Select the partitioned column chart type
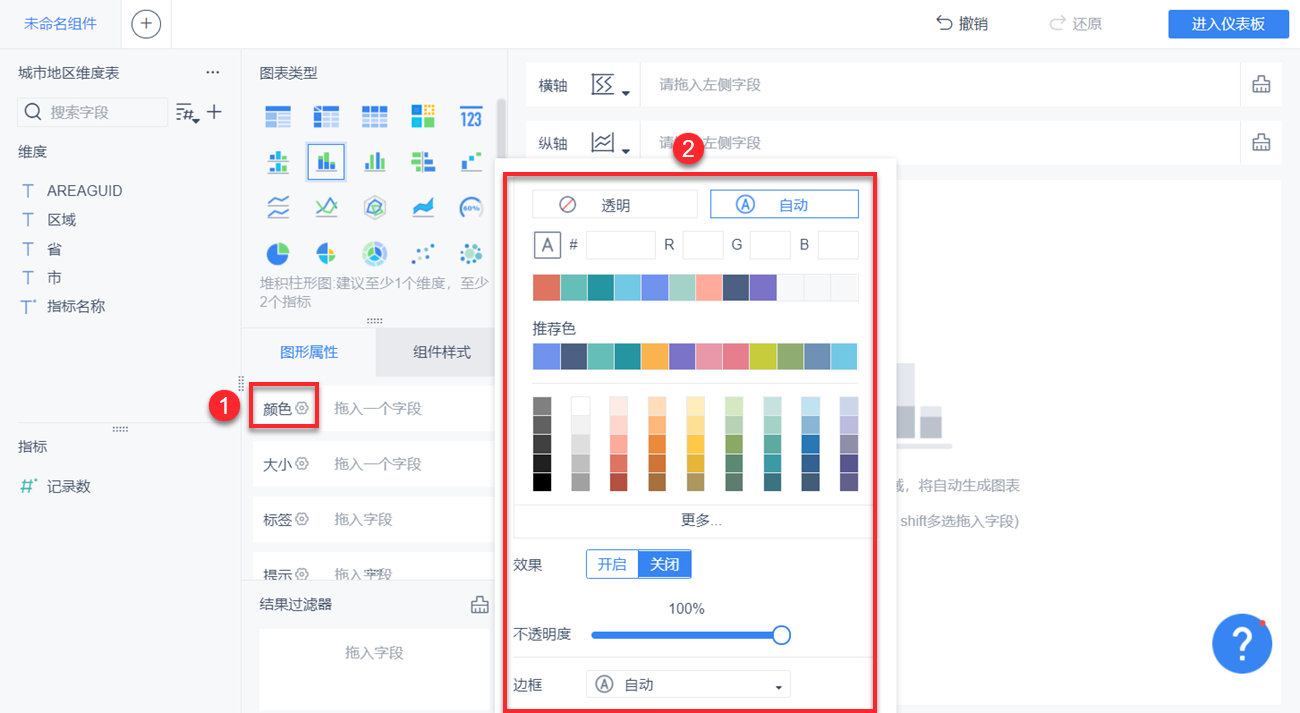1300x713 pixels. [x=278, y=161]
